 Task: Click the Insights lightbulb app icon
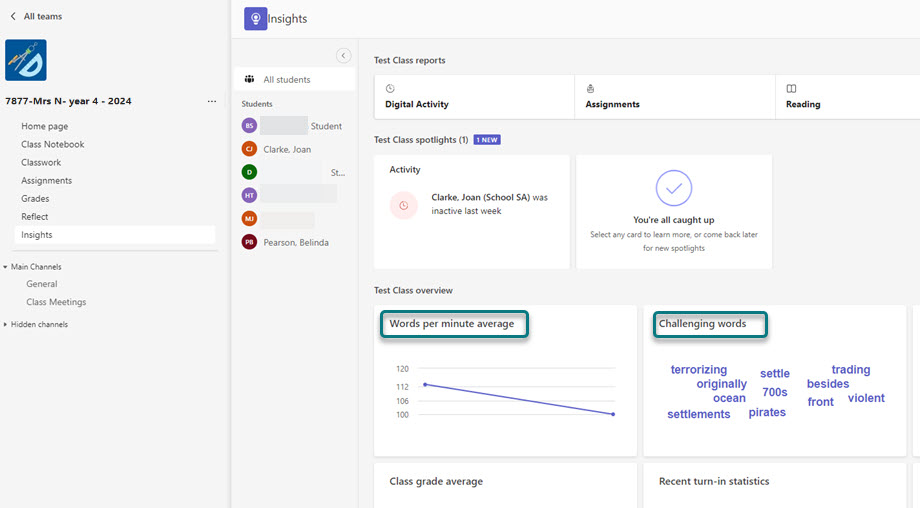click(256, 19)
